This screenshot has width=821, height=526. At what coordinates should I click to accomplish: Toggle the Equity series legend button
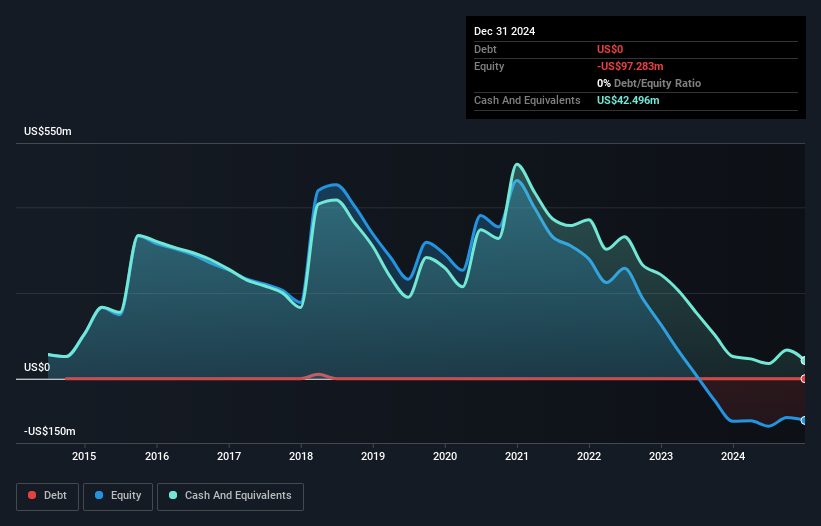[x=118, y=496]
